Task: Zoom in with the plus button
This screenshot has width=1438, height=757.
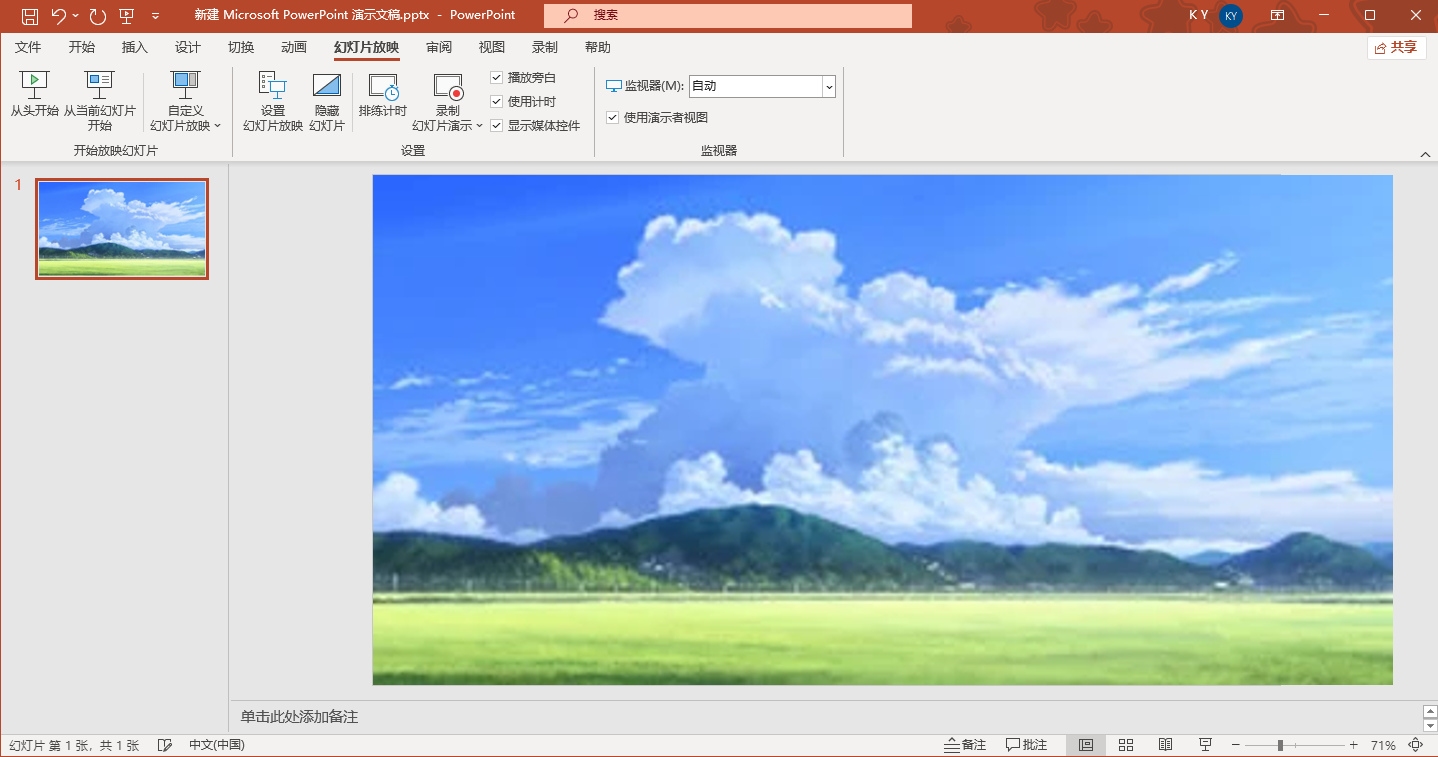Action: click(1354, 746)
